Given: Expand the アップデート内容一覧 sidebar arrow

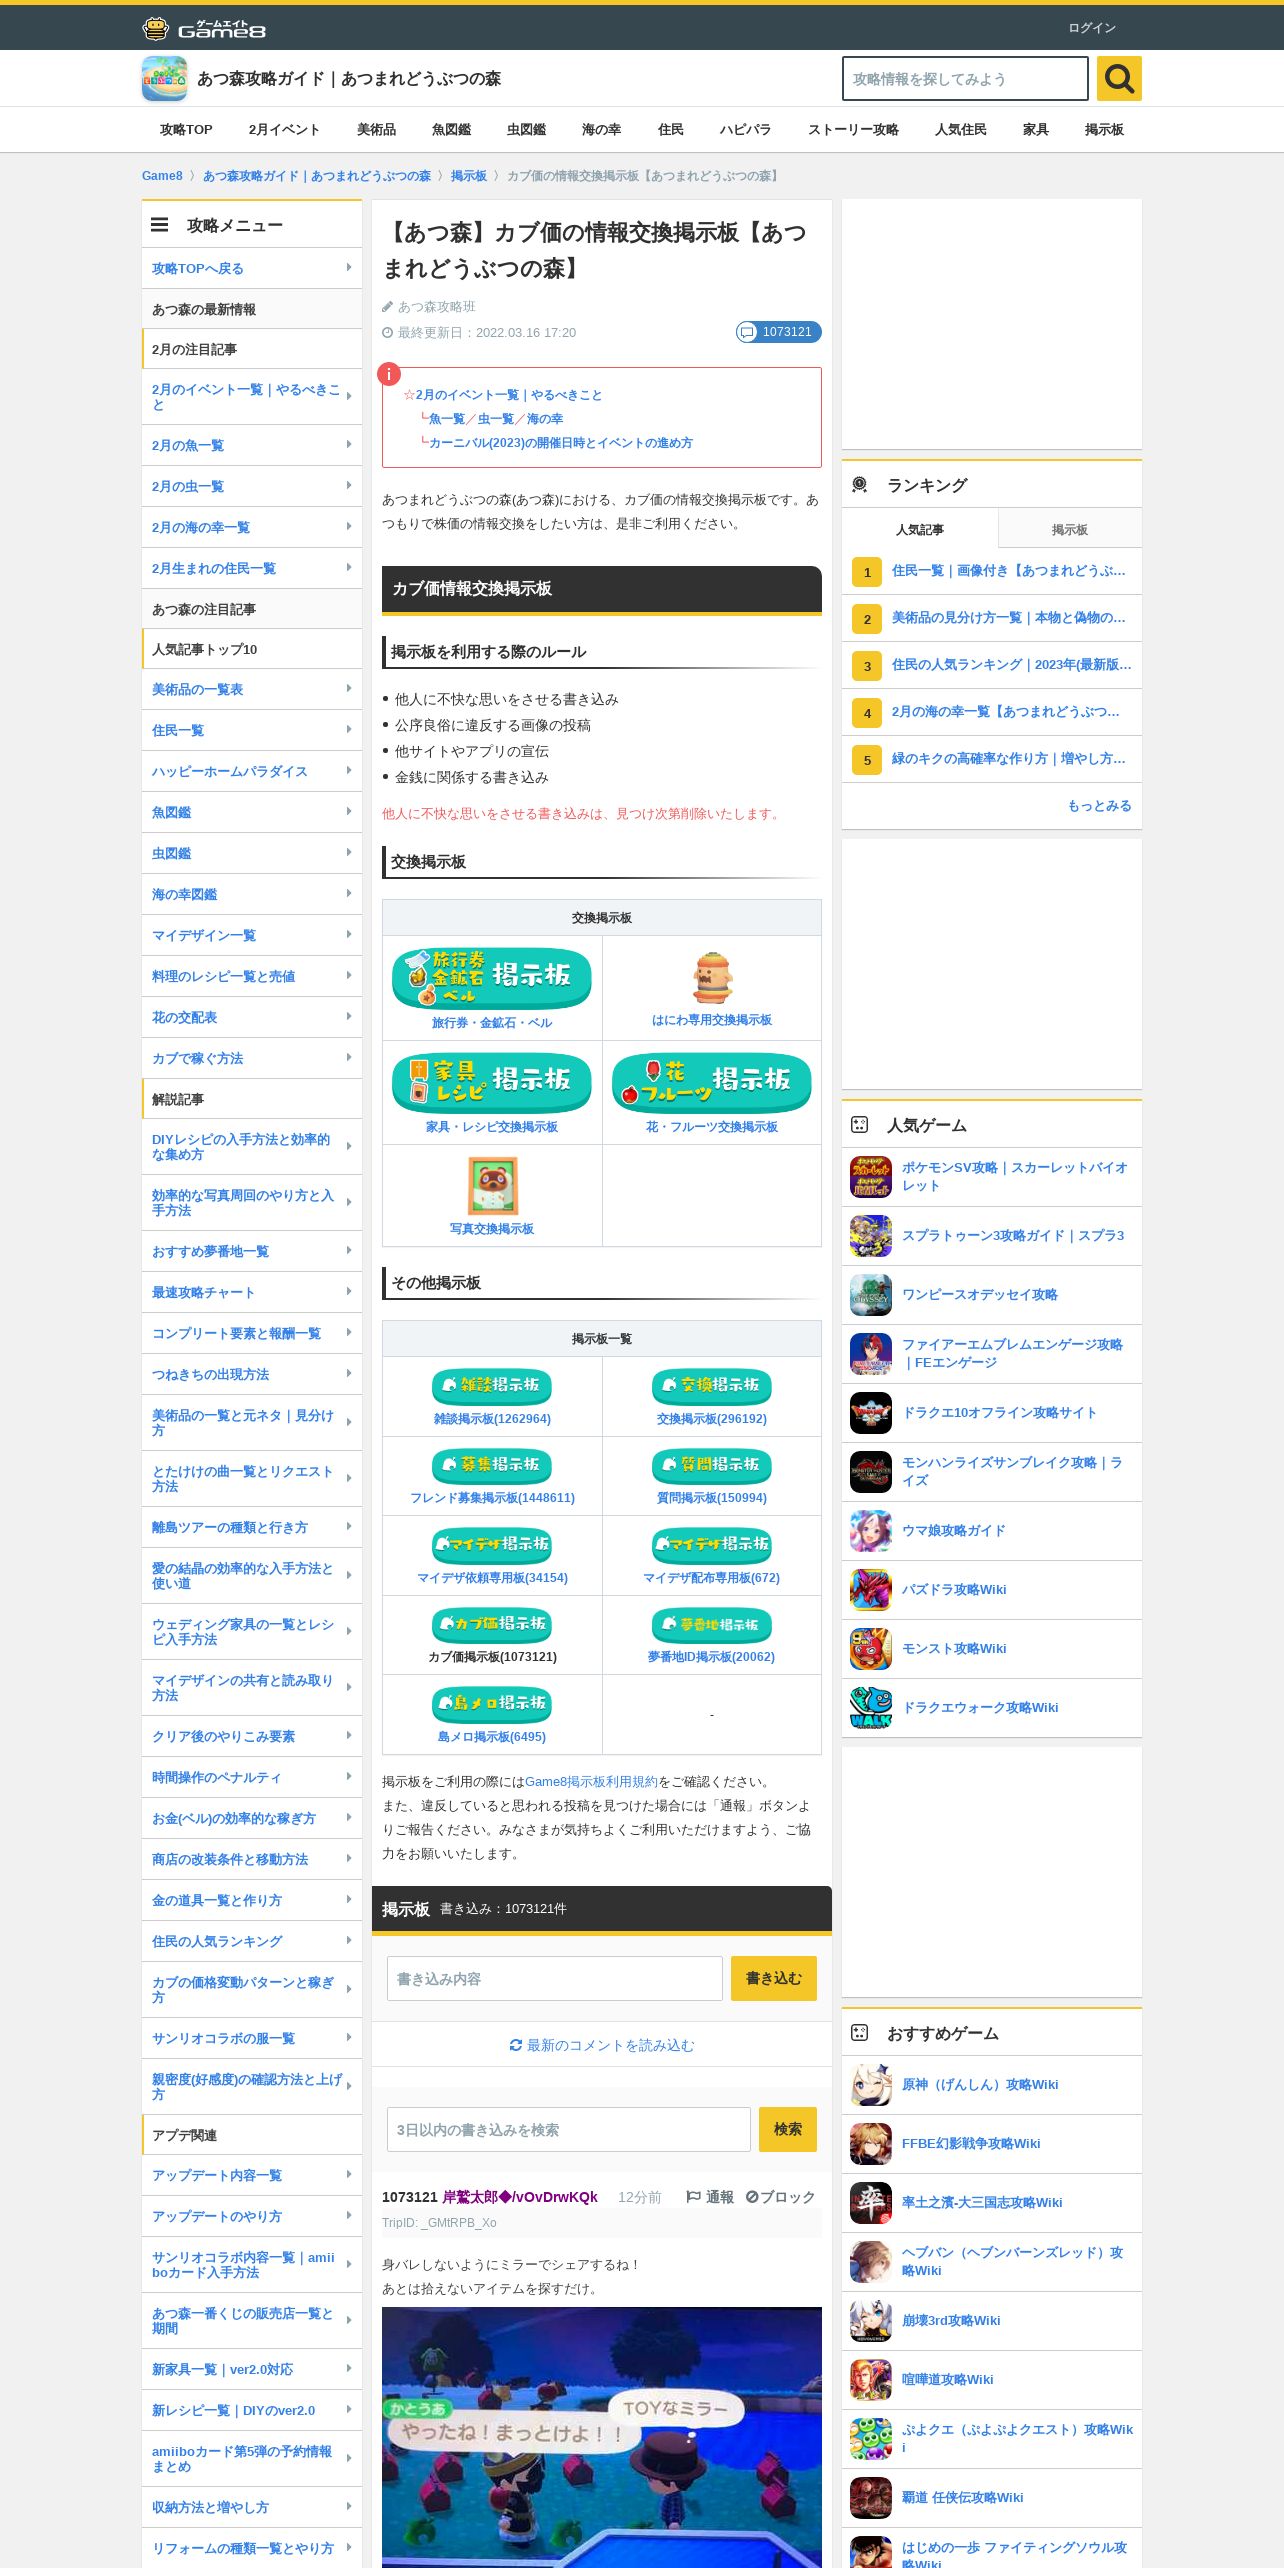Looking at the screenshot, I should point(349,2175).
